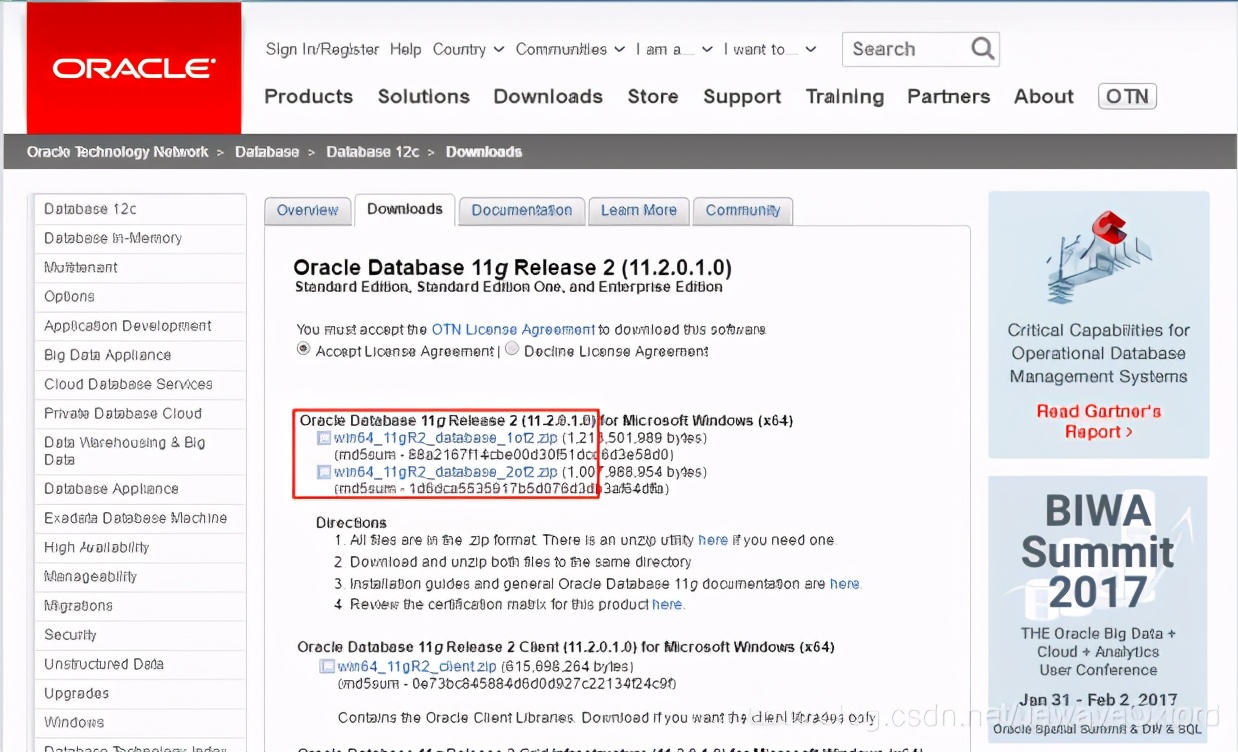Click the BIWA Summit 2017 banner
Viewport: 1238px width, 752px height.
point(1099,607)
